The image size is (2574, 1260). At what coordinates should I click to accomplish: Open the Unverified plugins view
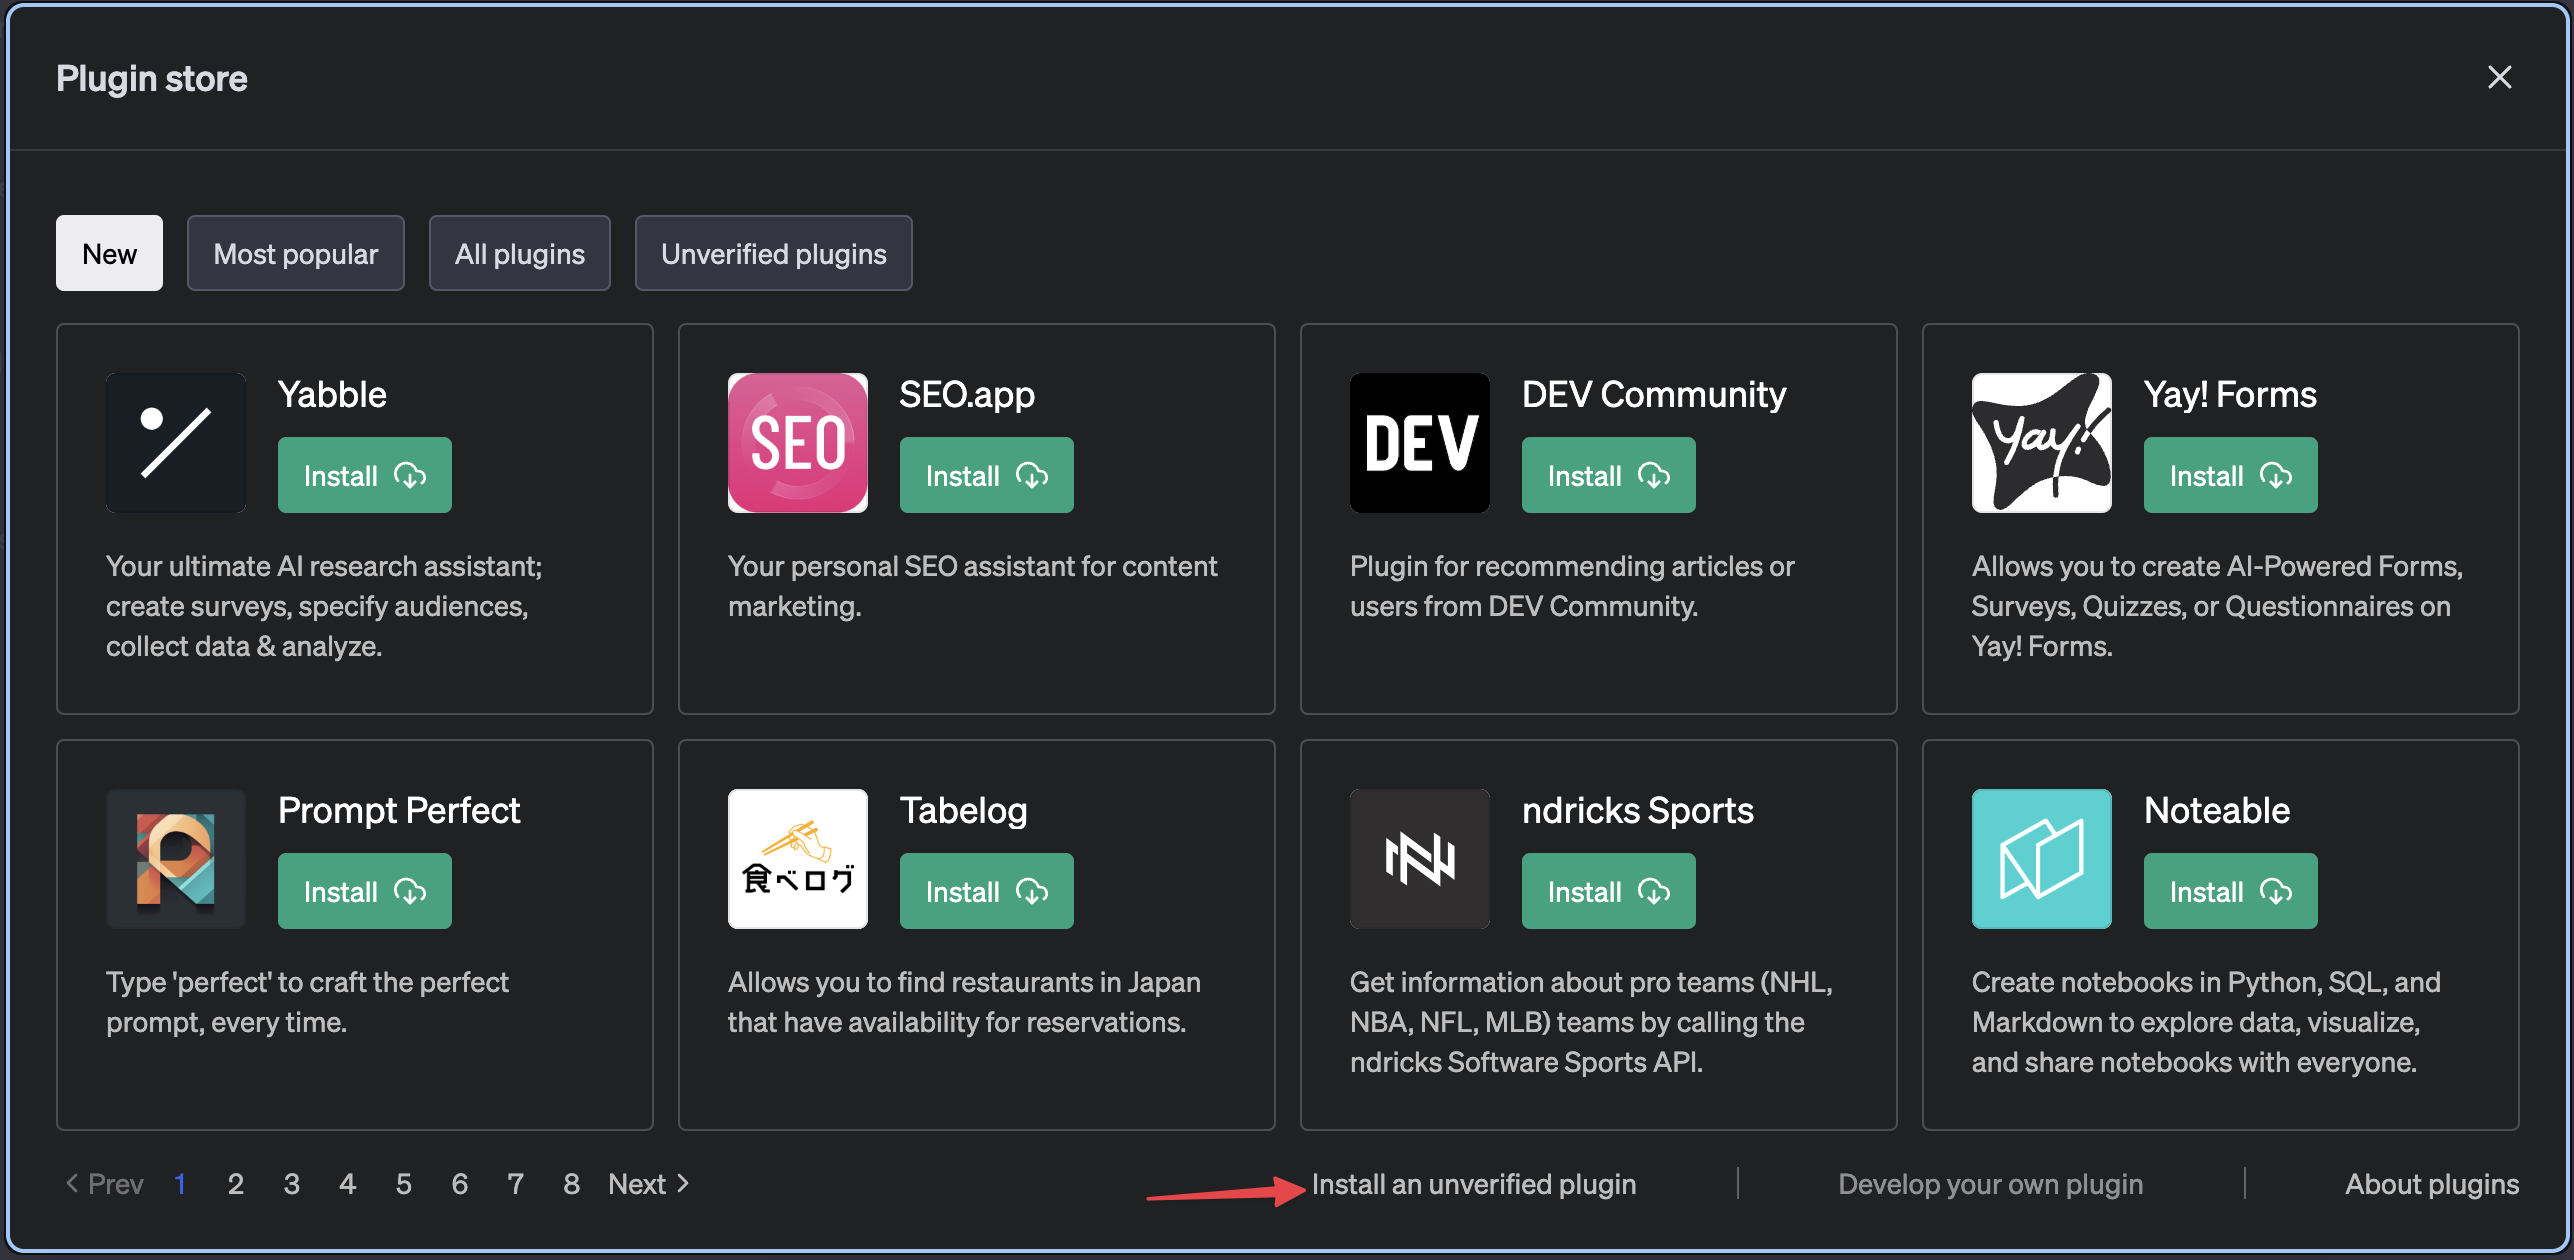click(773, 253)
